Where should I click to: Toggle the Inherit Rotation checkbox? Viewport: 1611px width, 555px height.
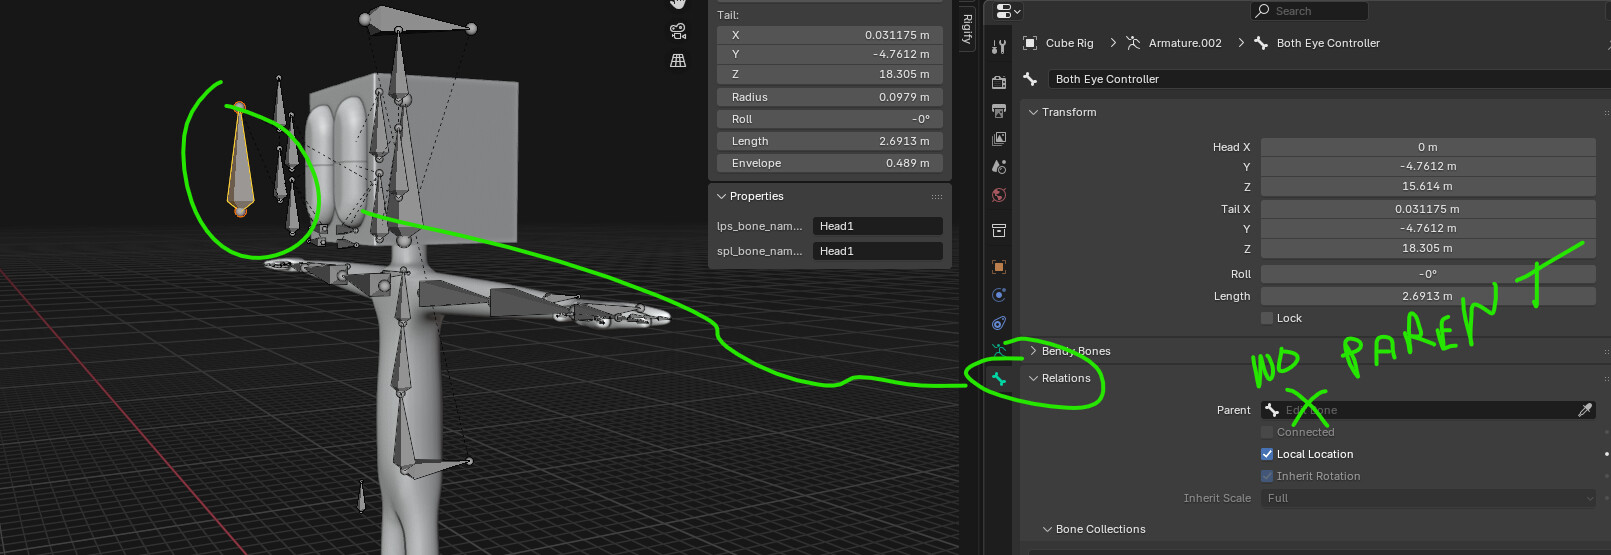coord(1267,476)
